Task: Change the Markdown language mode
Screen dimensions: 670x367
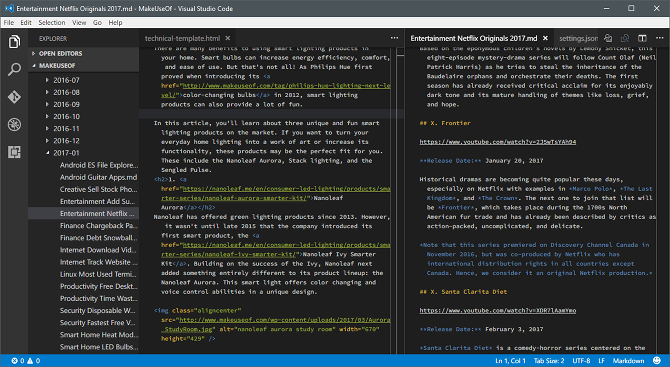Action: coord(628,361)
